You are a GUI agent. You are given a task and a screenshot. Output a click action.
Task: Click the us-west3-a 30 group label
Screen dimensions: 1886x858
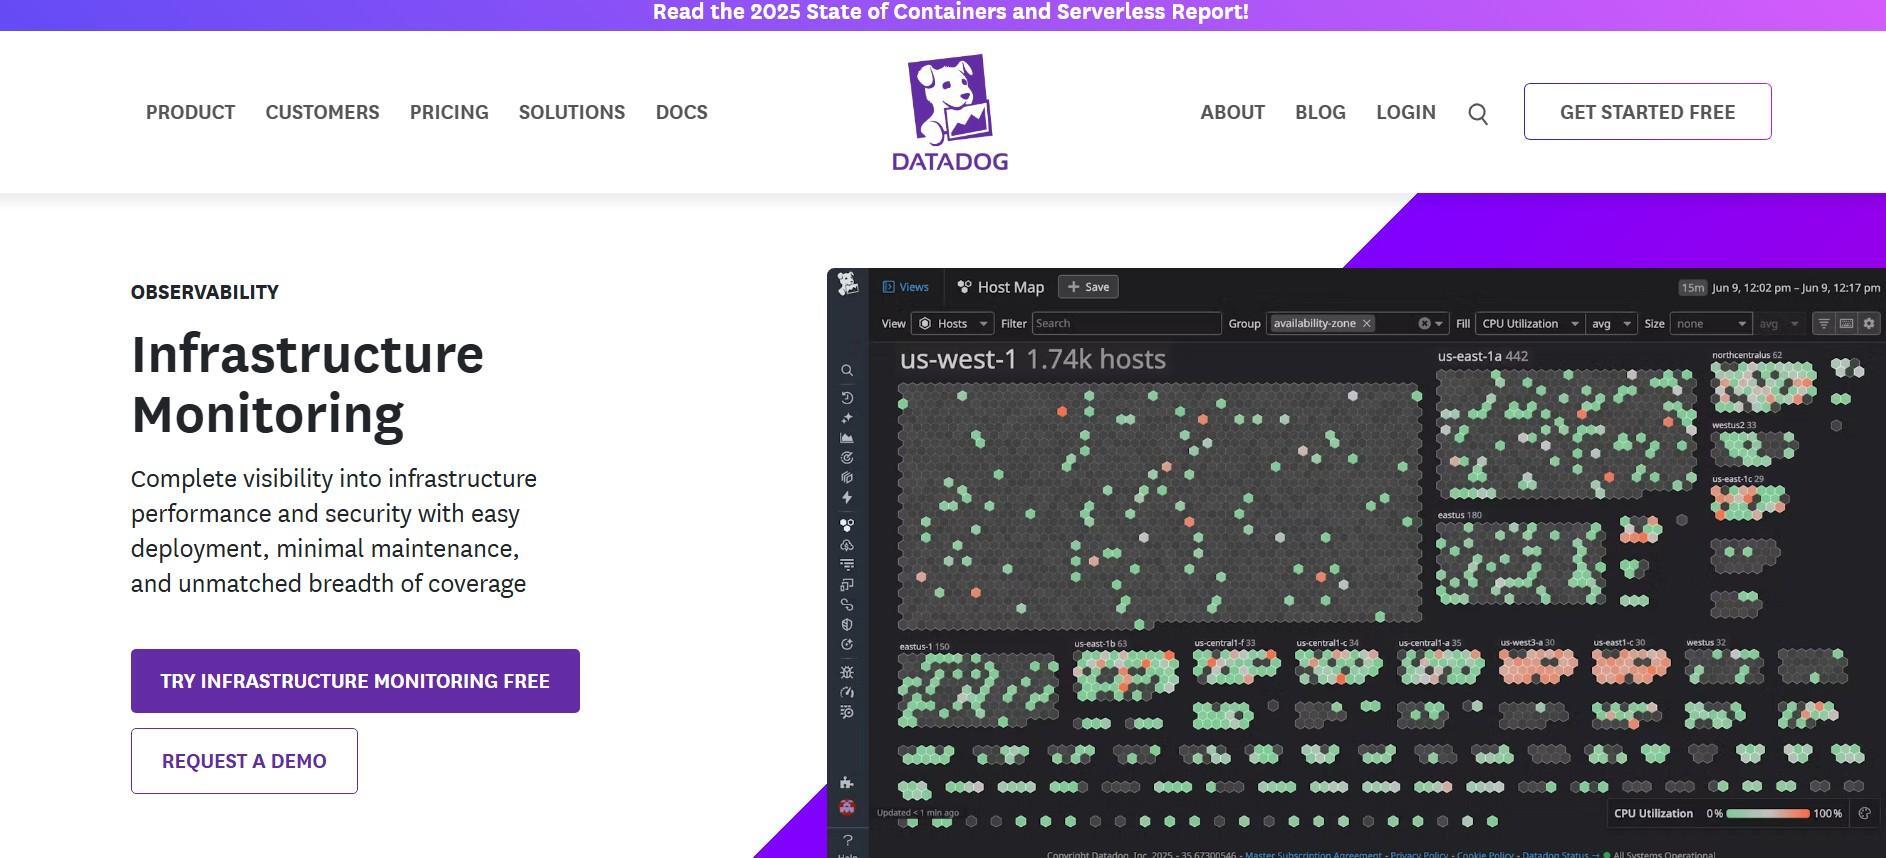pos(1528,642)
